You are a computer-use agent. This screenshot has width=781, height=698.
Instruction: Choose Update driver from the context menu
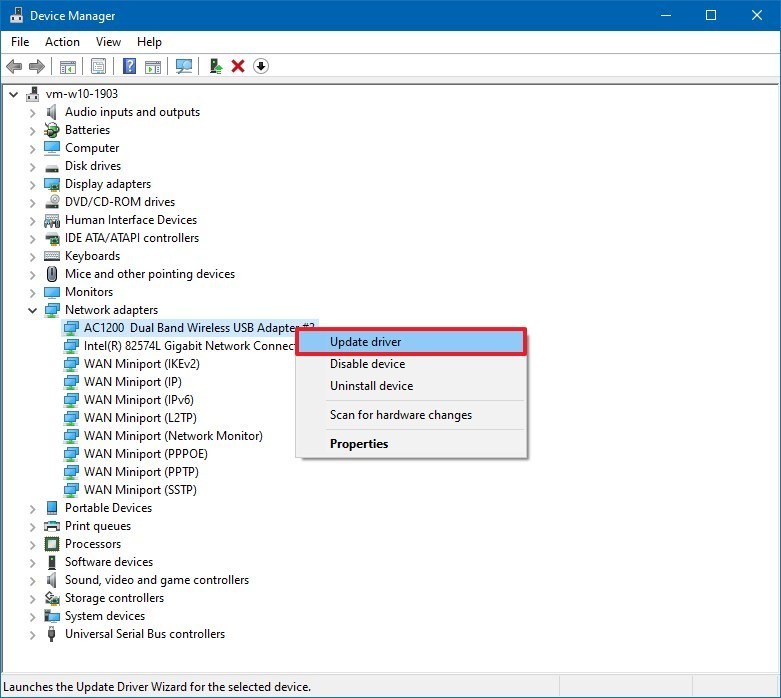coord(365,342)
